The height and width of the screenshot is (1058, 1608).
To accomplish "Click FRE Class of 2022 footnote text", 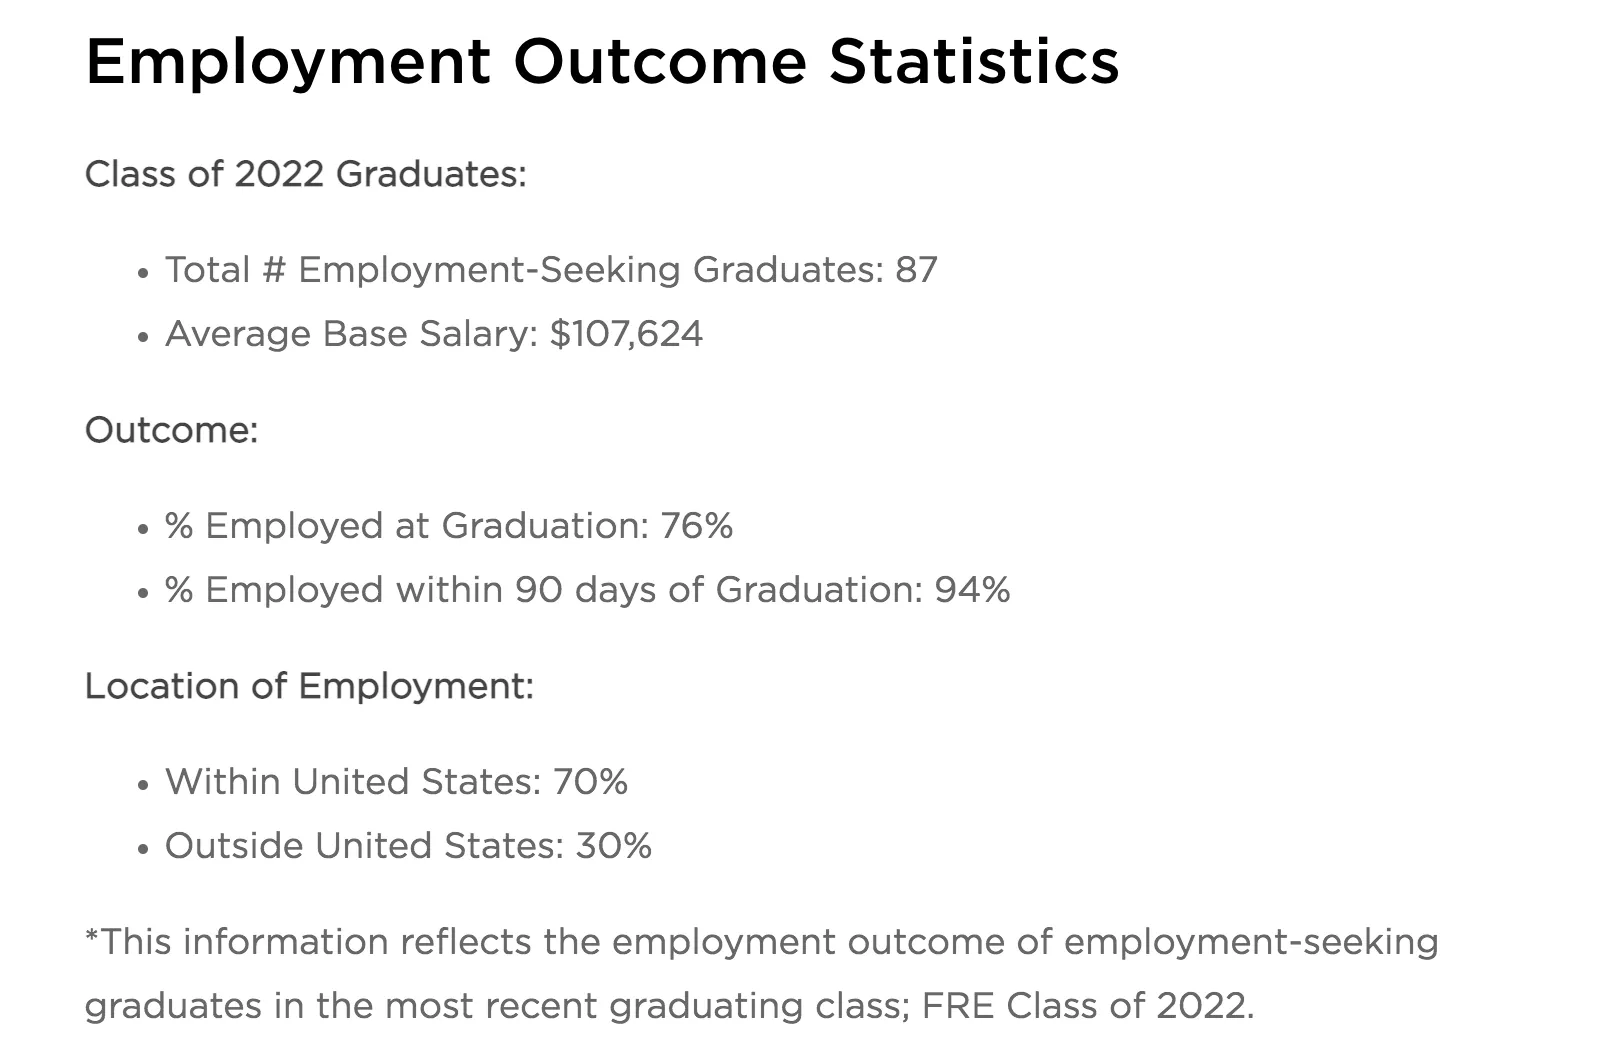I will click(x=1087, y=1006).
